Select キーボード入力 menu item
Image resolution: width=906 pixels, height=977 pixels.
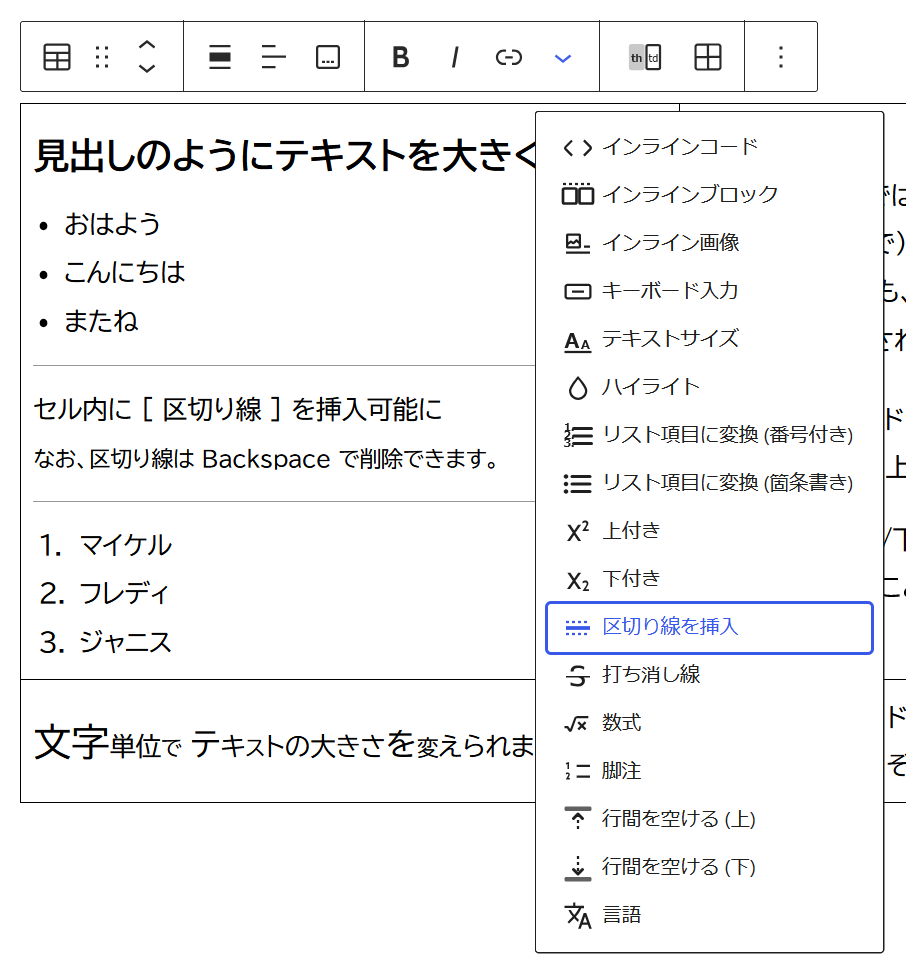709,291
